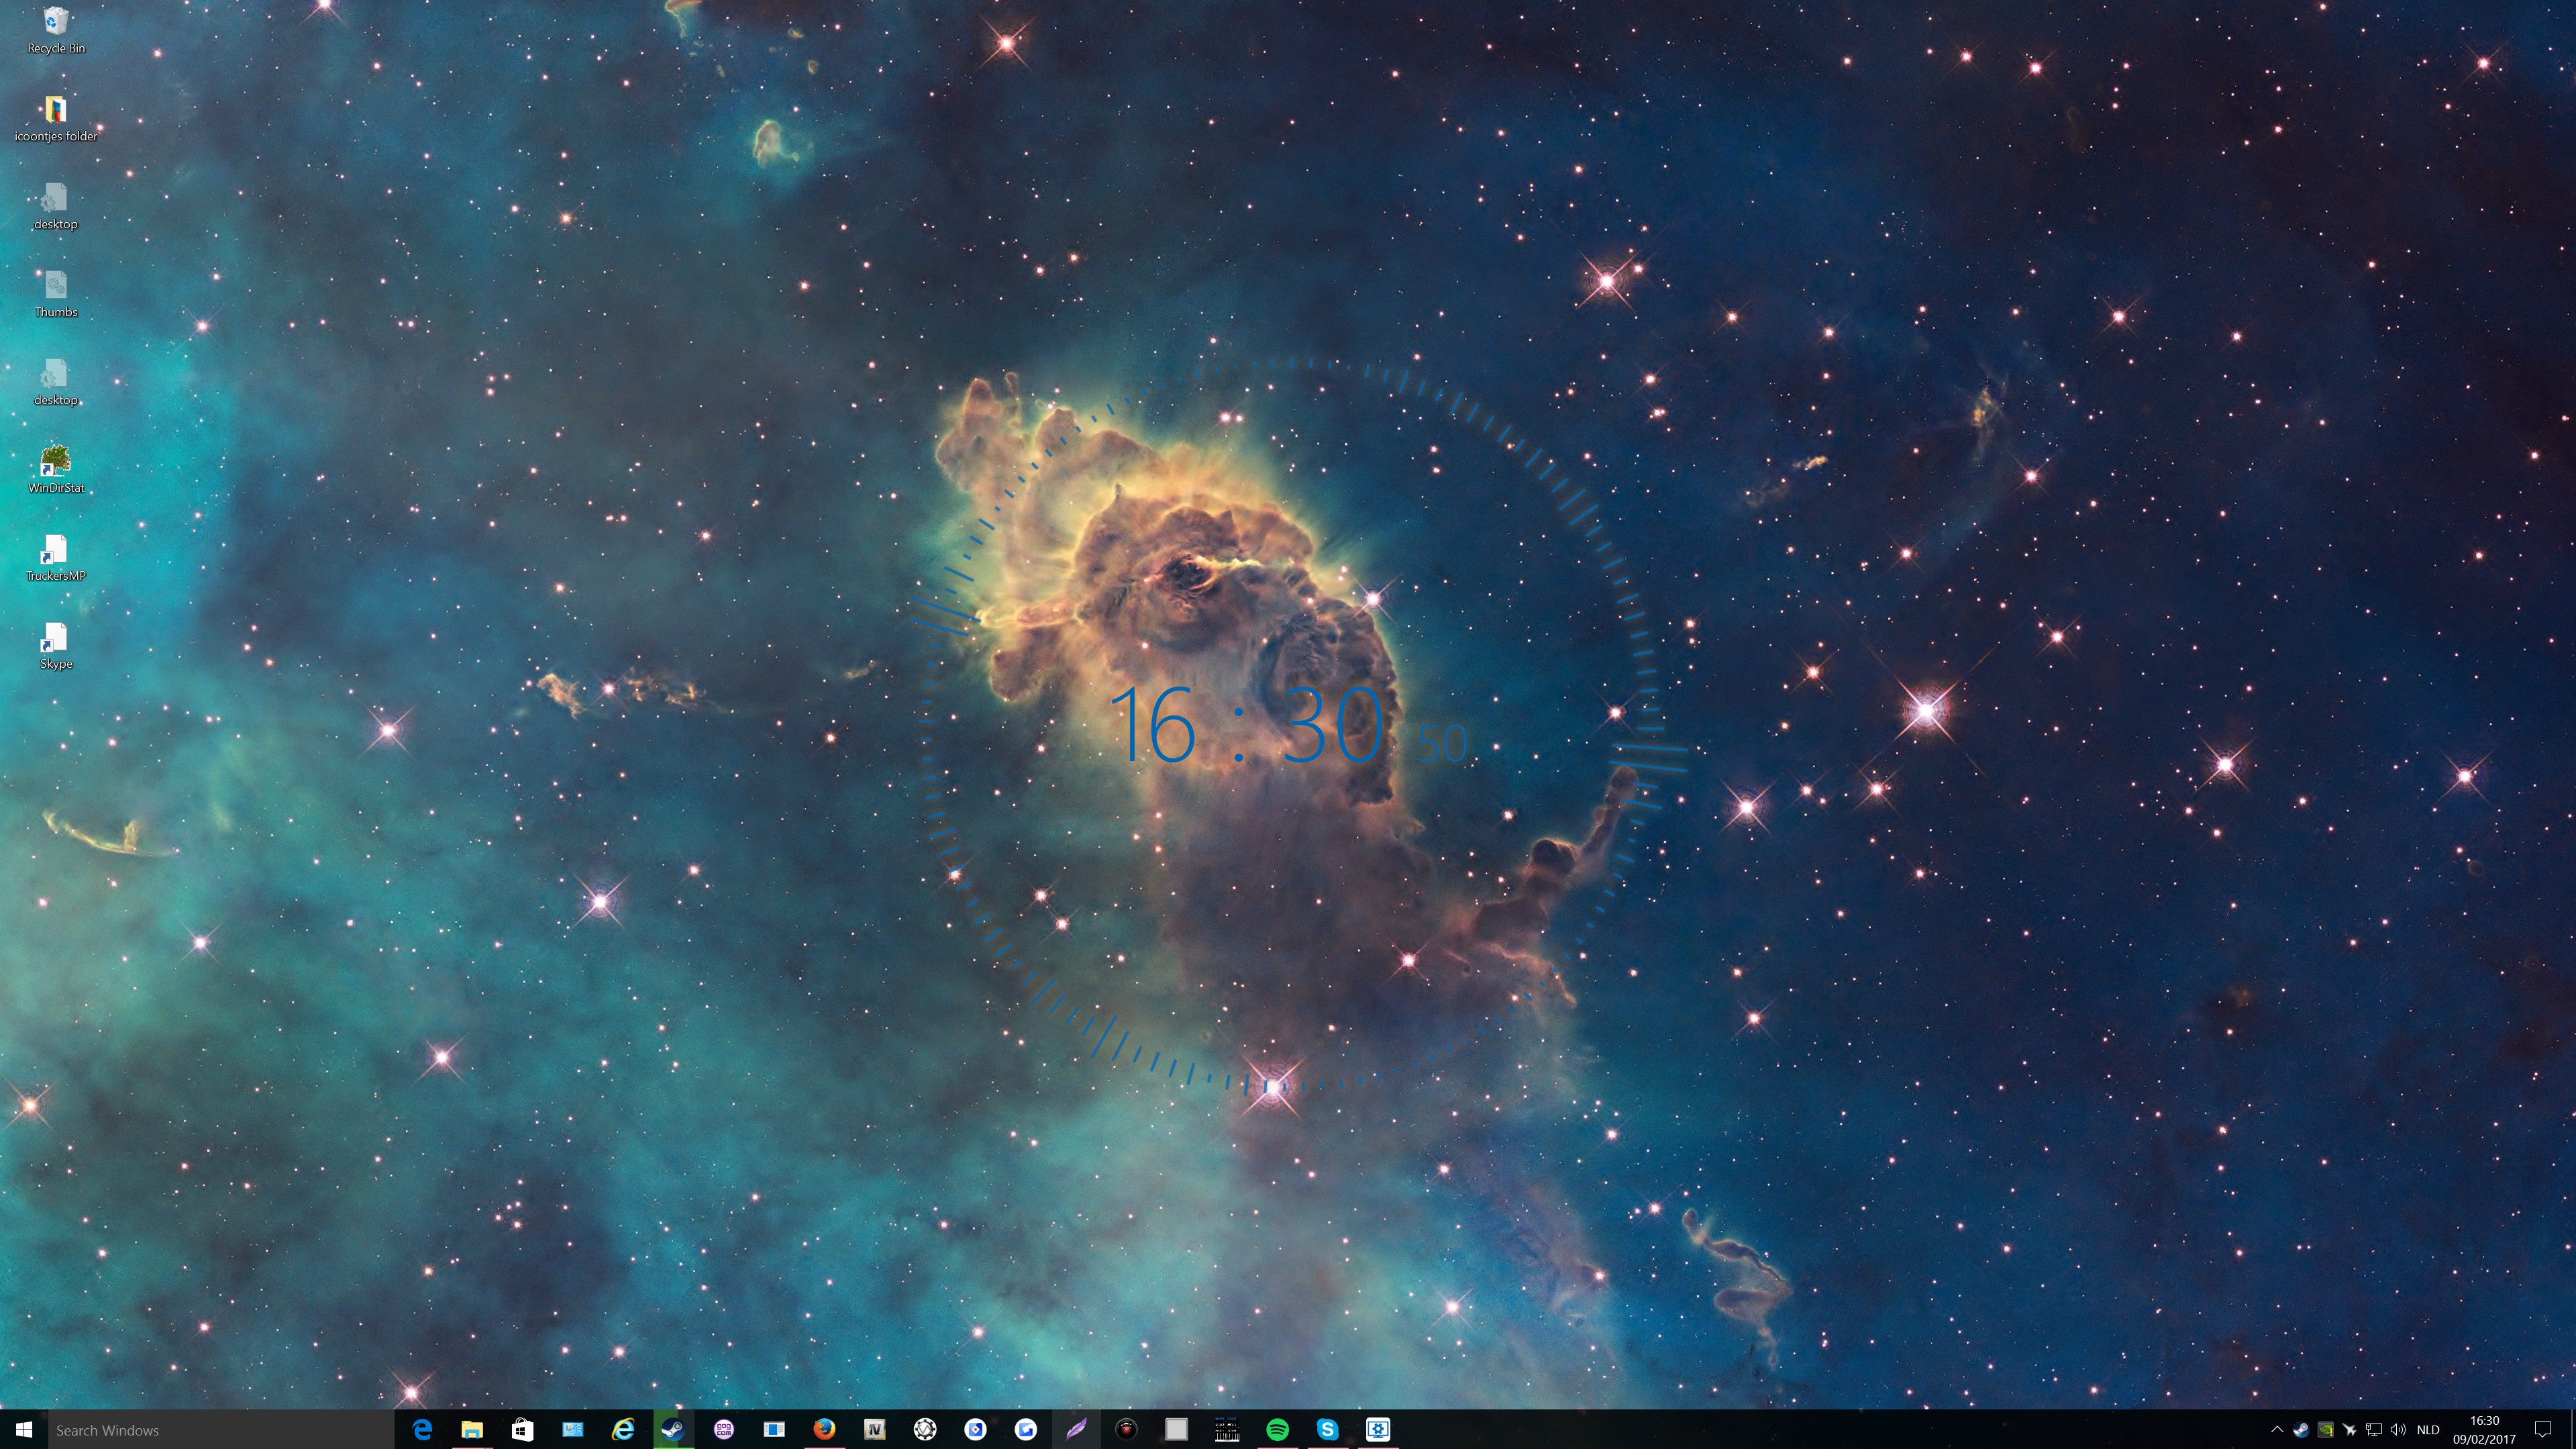The width and height of the screenshot is (2576, 1449).
Task: Launch Steam from the taskbar
Action: pos(673,1429)
